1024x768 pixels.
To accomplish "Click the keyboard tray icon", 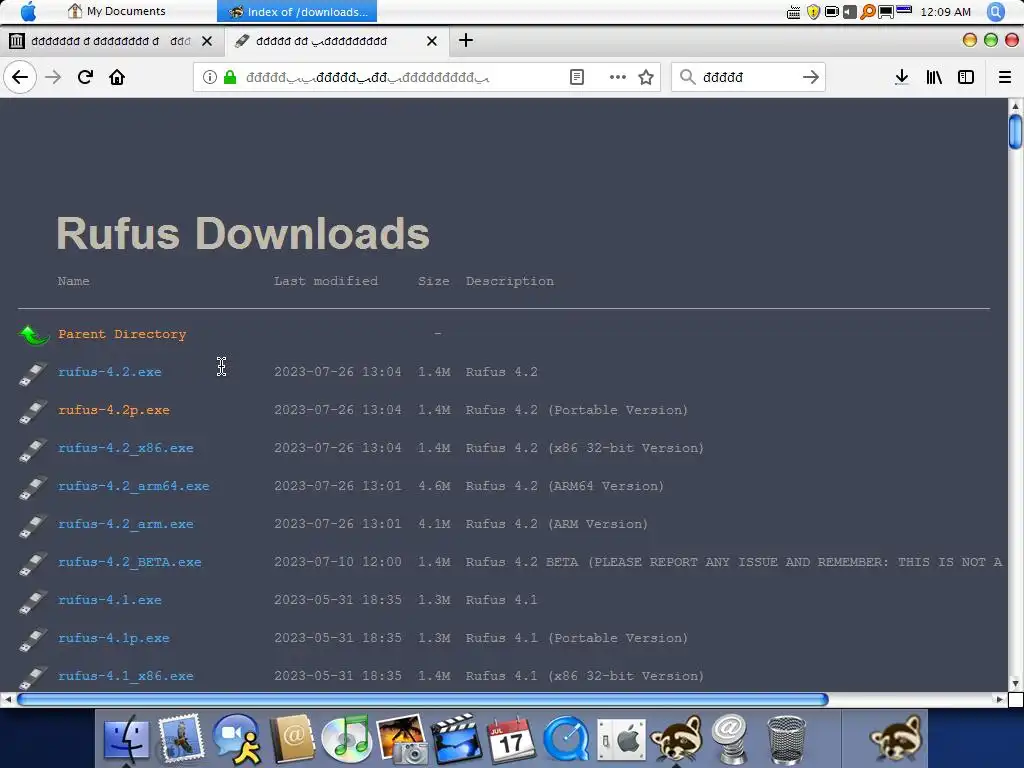I will pyautogui.click(x=793, y=12).
